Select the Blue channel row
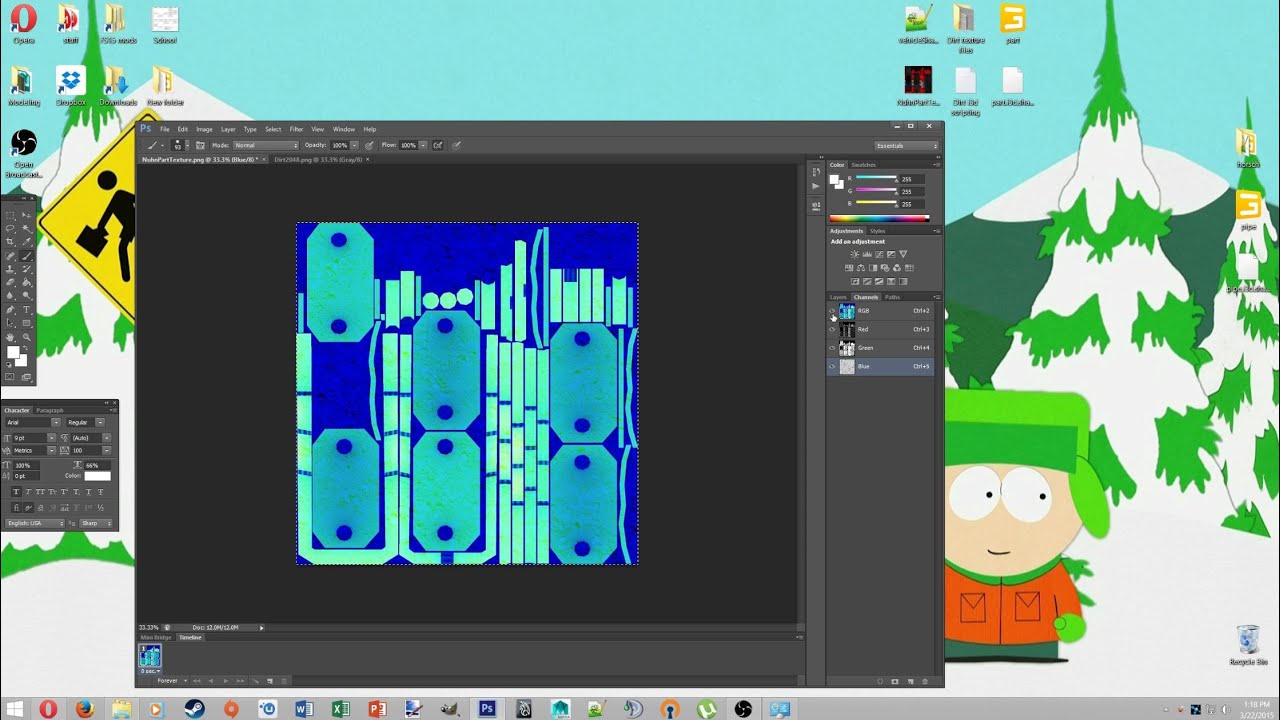The image size is (1280, 720). 881,367
